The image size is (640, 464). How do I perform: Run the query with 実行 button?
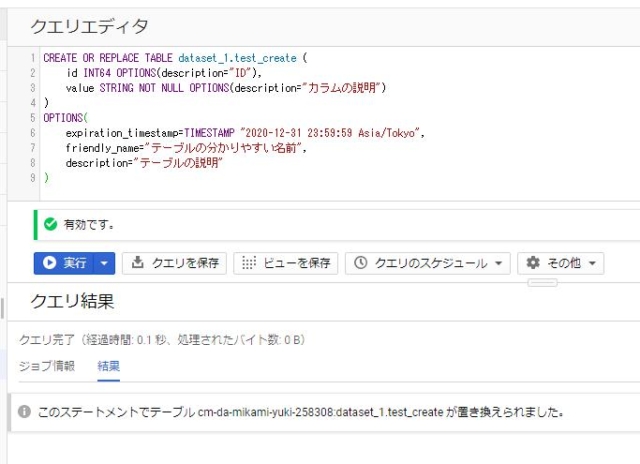[64, 263]
